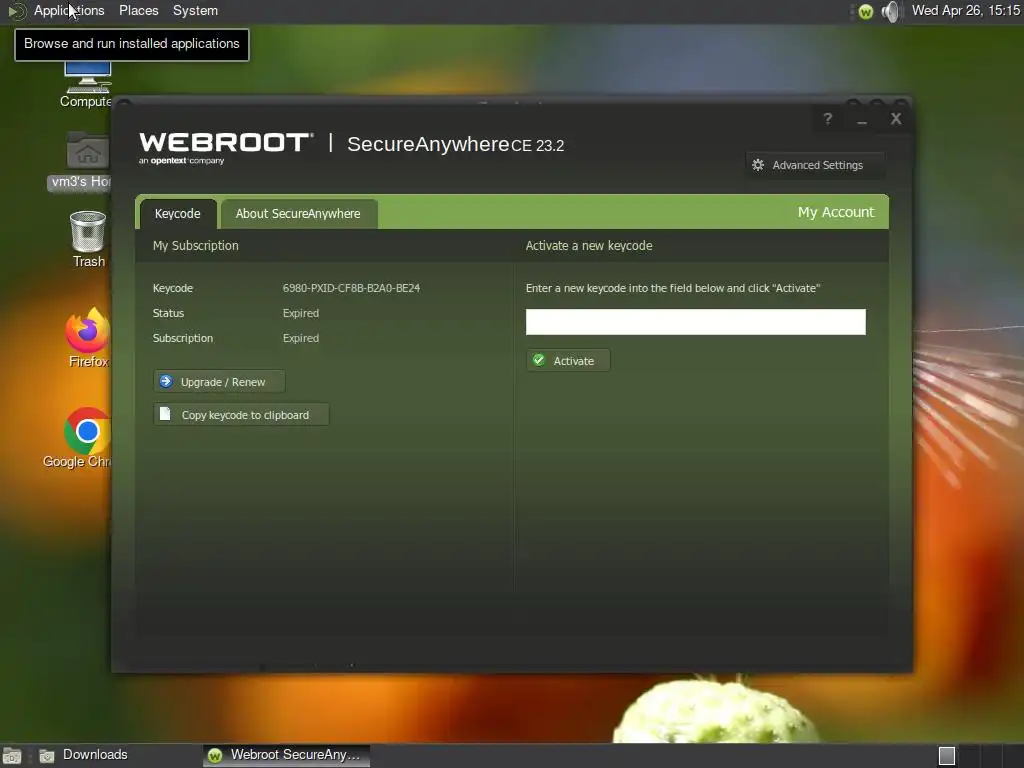Open the Computer desktop icon
The height and width of the screenshot is (768, 1024).
coord(88,84)
